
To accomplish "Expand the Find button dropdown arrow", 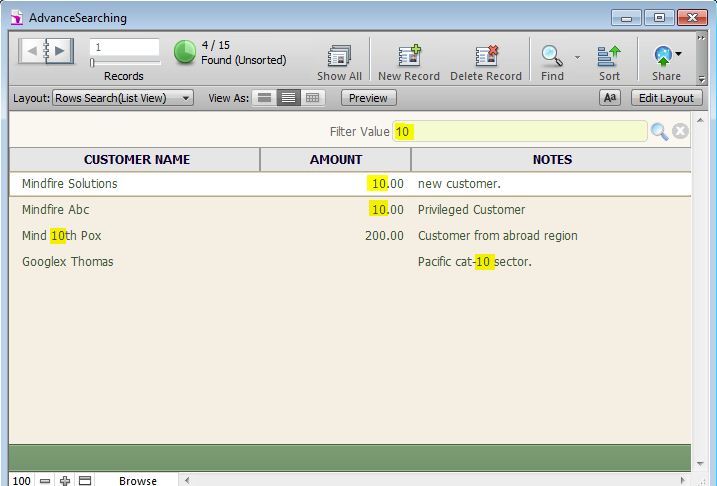I will click(x=577, y=57).
